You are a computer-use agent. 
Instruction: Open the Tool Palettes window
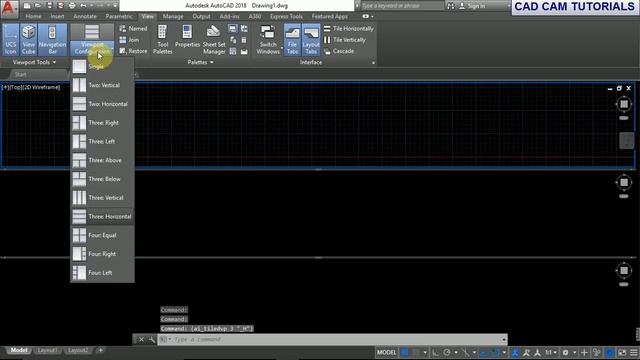[162, 39]
